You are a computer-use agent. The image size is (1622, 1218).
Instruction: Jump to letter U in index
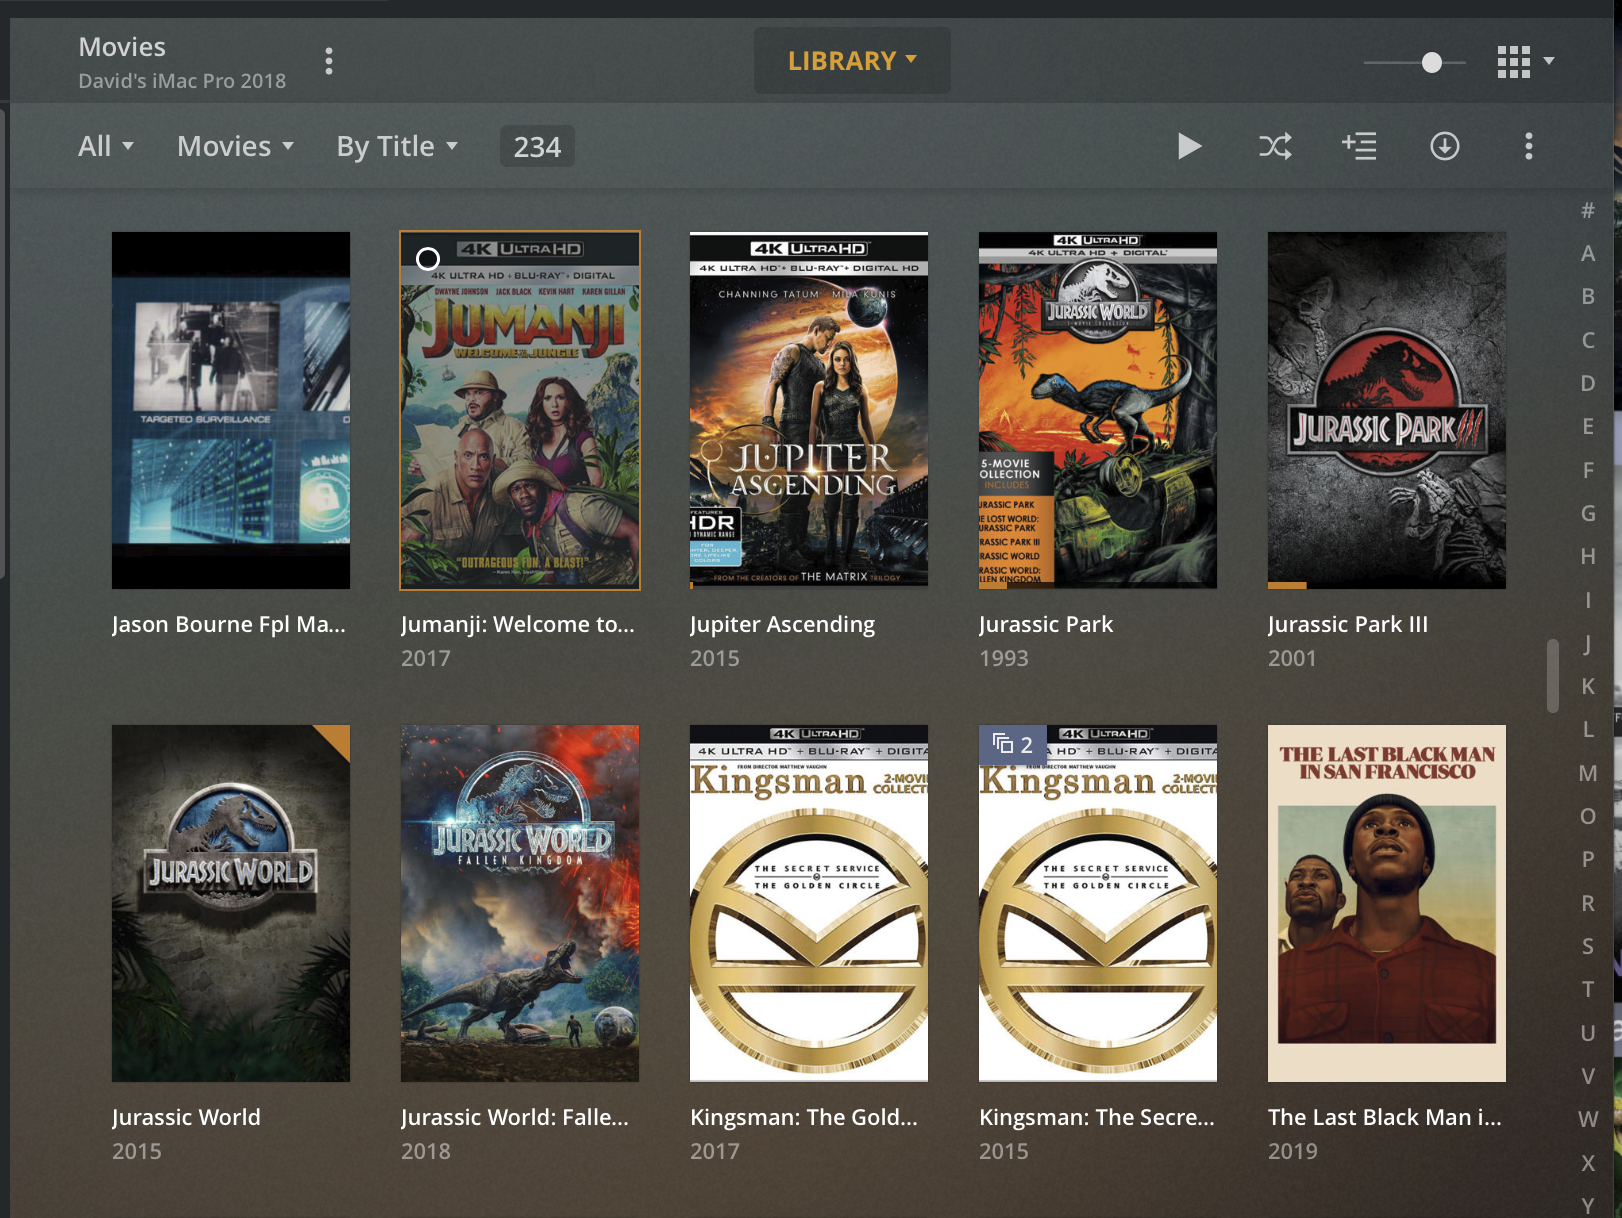coord(1588,1033)
